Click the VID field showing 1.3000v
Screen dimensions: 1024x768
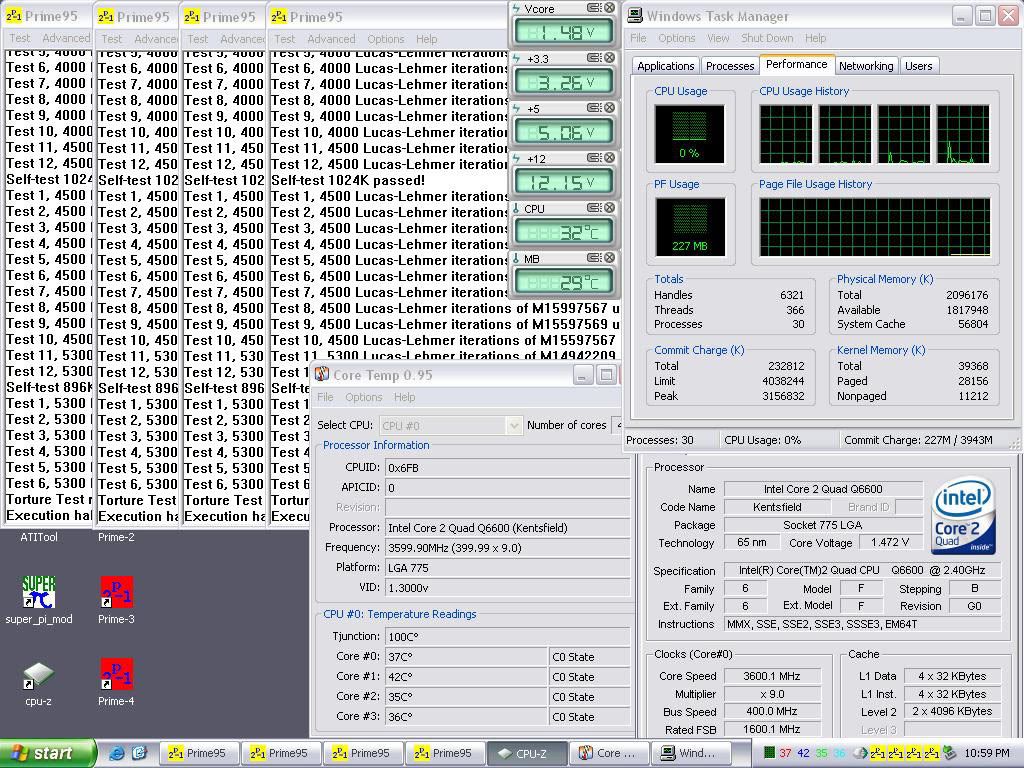507,588
